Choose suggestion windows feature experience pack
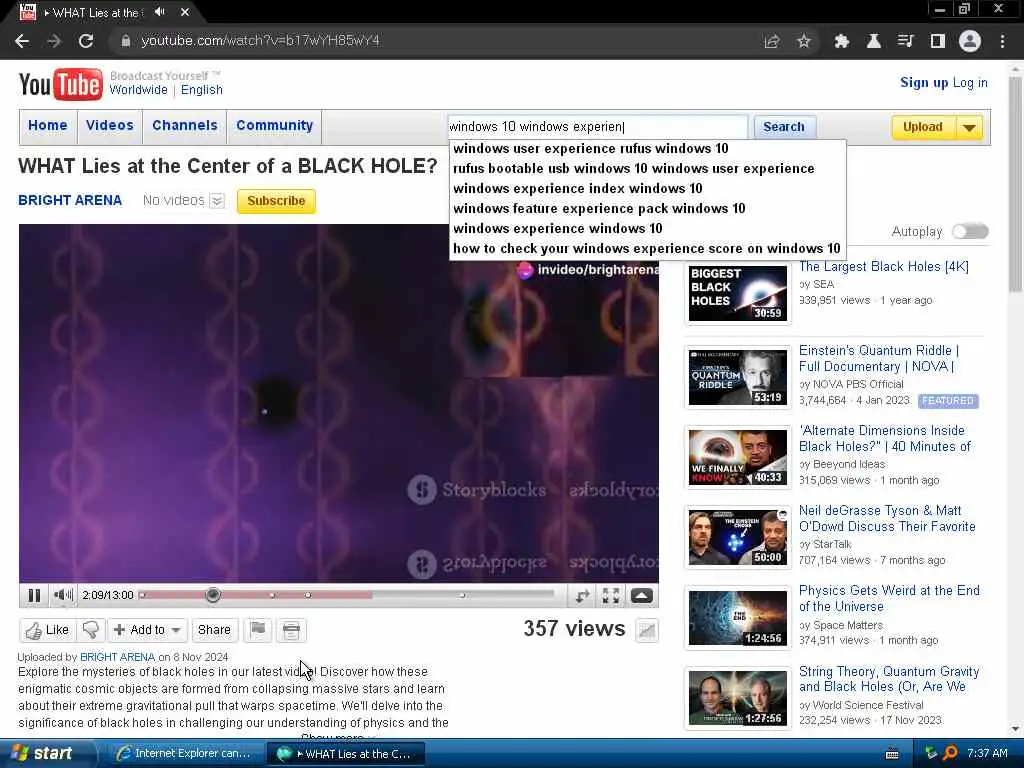The image size is (1024, 768). 599,208
